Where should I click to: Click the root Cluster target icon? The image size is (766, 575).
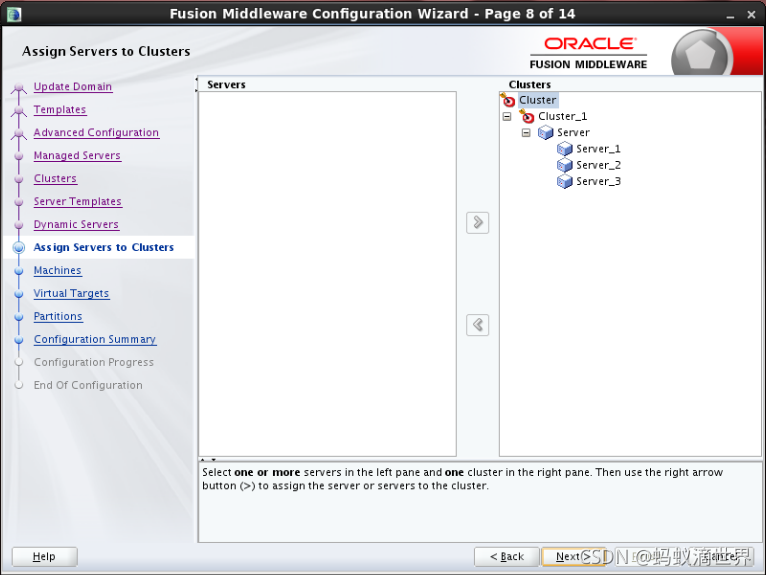508,100
